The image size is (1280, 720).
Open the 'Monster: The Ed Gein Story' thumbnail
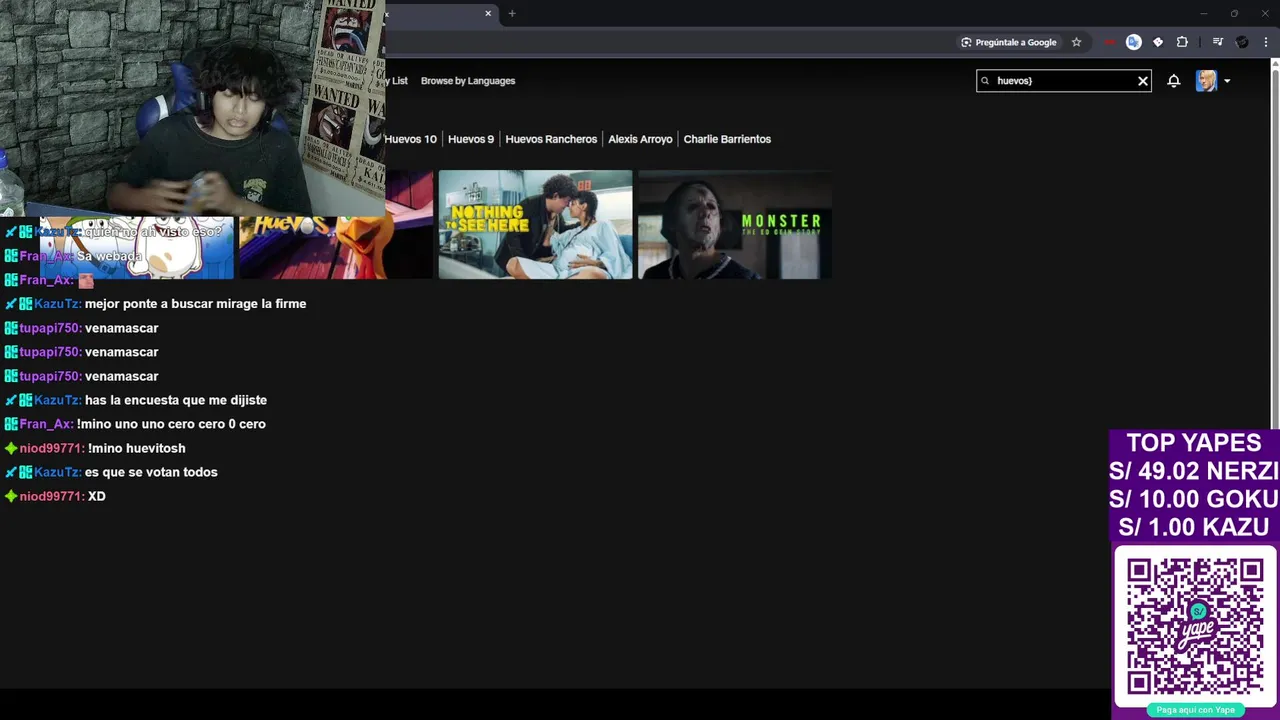[735, 224]
